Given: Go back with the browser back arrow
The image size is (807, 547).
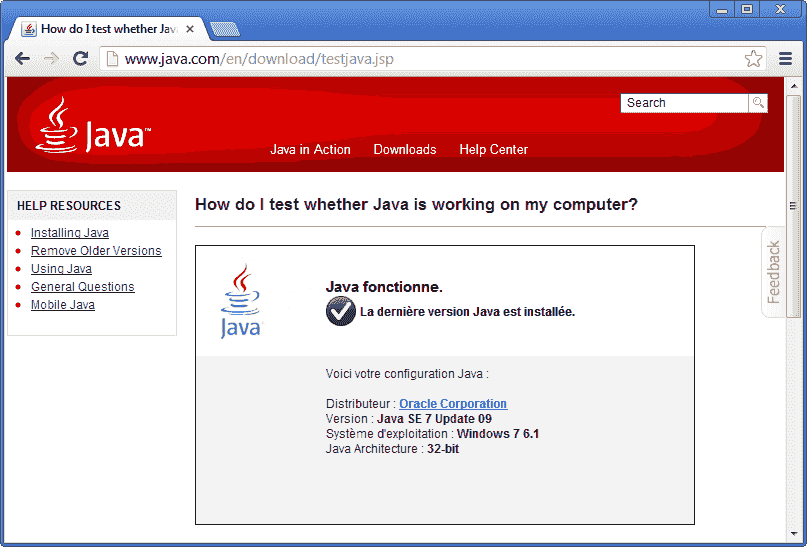Looking at the screenshot, I should click(22, 59).
